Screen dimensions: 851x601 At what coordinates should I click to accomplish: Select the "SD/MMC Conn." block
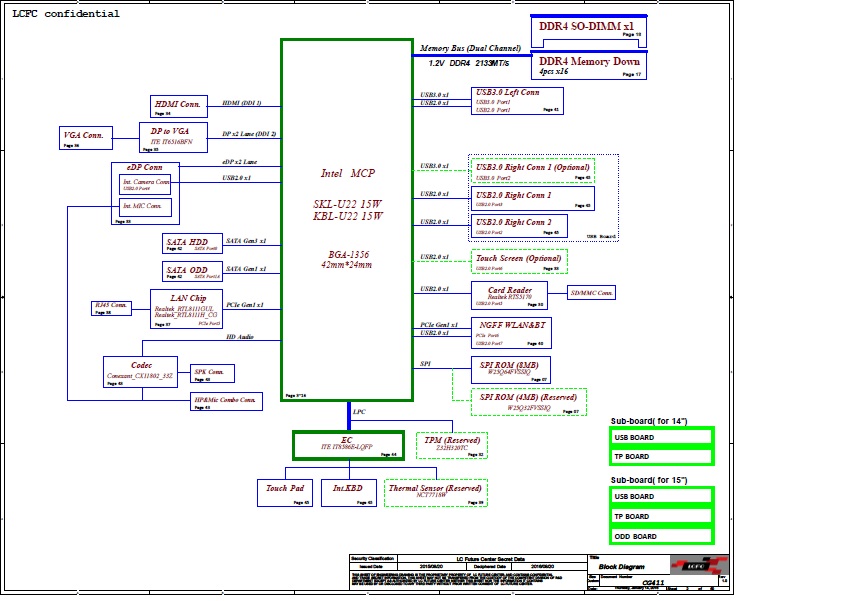pos(591,293)
